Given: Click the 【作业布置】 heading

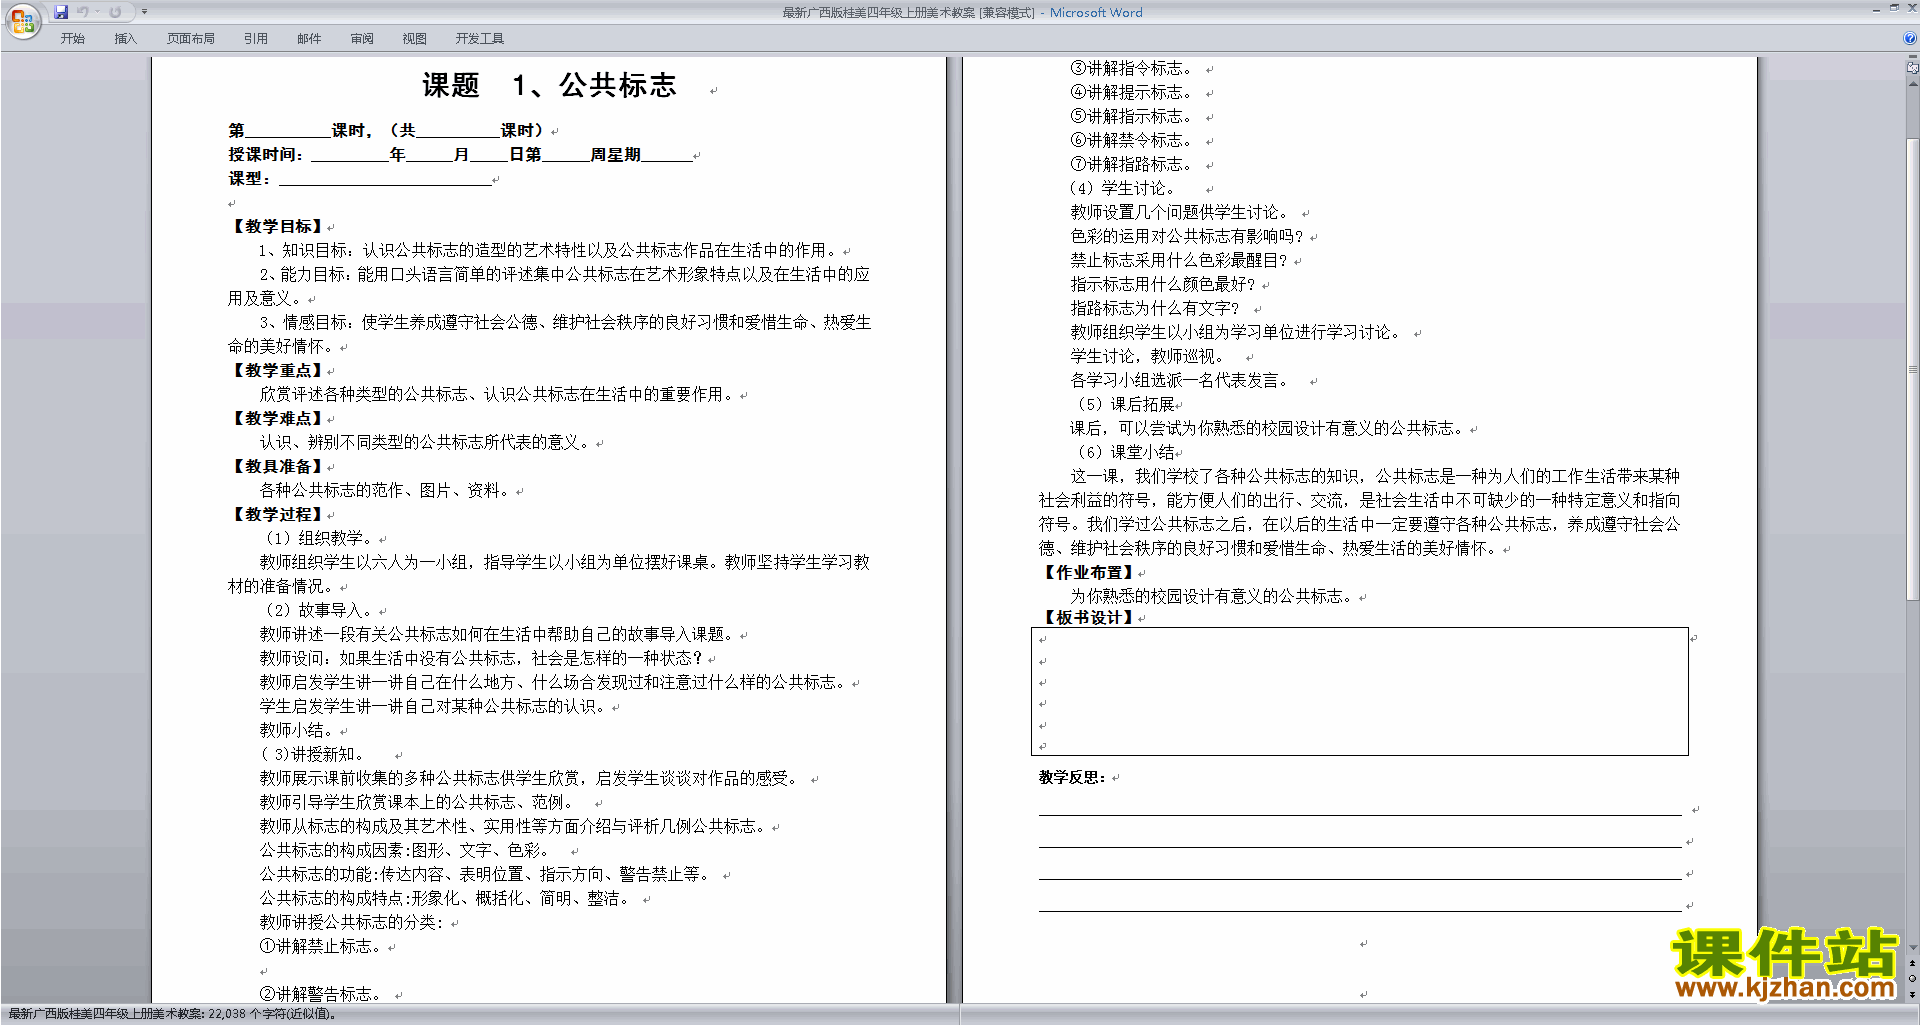Looking at the screenshot, I should 1088,573.
